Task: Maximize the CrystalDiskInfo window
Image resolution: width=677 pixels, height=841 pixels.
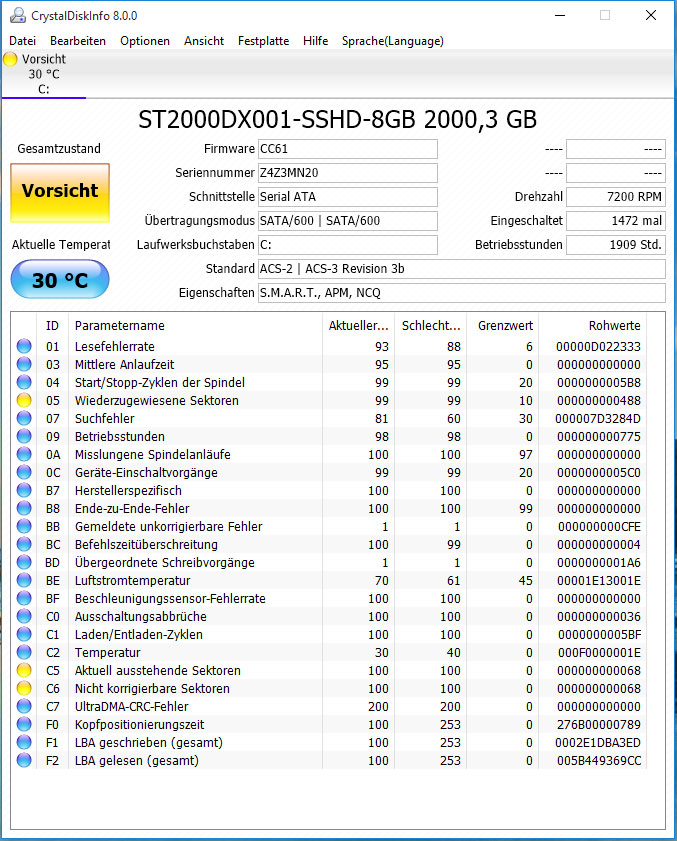Action: 605,15
